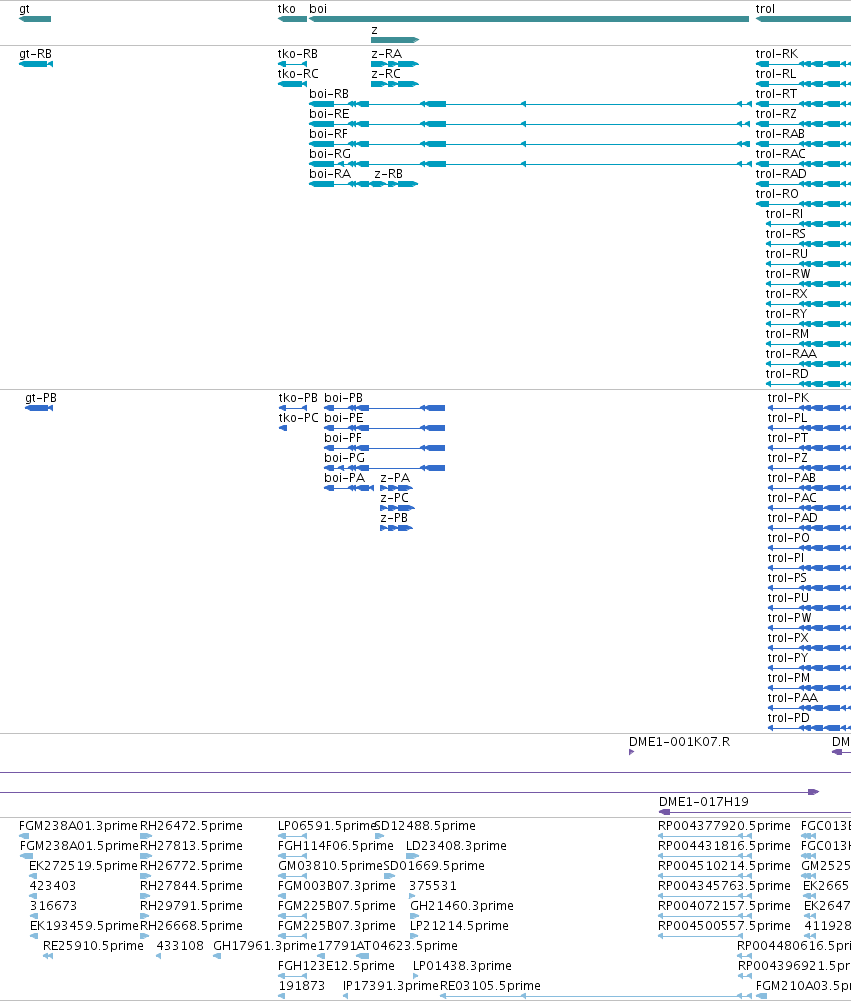Select the boi-PB protein label
The width and height of the screenshot is (851, 1001).
[x=343, y=398]
